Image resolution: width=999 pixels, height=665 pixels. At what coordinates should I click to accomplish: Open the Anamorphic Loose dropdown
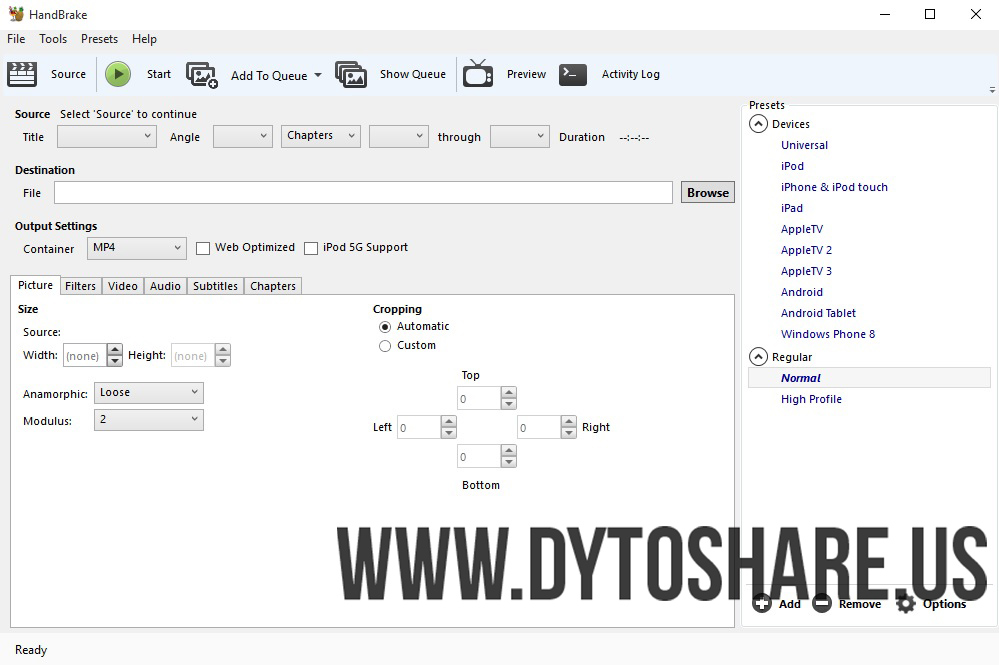(x=148, y=393)
